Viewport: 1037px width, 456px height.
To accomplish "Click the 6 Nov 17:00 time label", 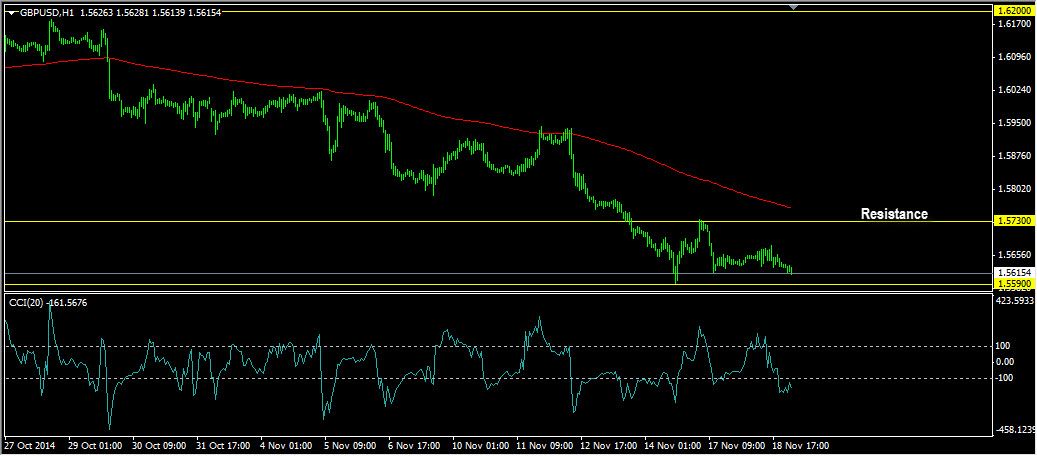I will [x=415, y=445].
